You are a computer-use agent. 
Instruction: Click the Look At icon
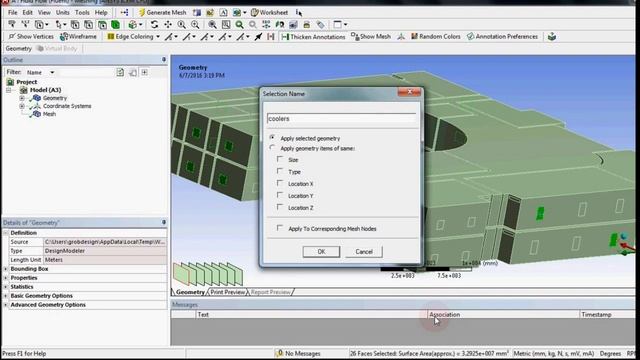pyautogui.click(x=280, y=25)
